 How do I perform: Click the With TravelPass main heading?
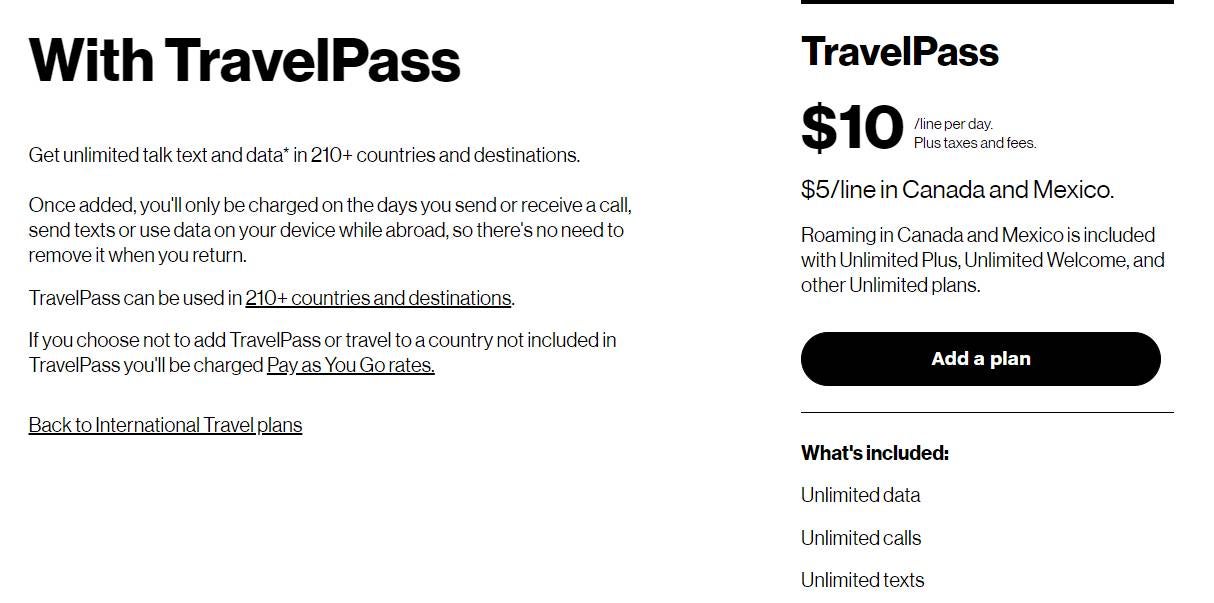pyautogui.click(x=245, y=60)
